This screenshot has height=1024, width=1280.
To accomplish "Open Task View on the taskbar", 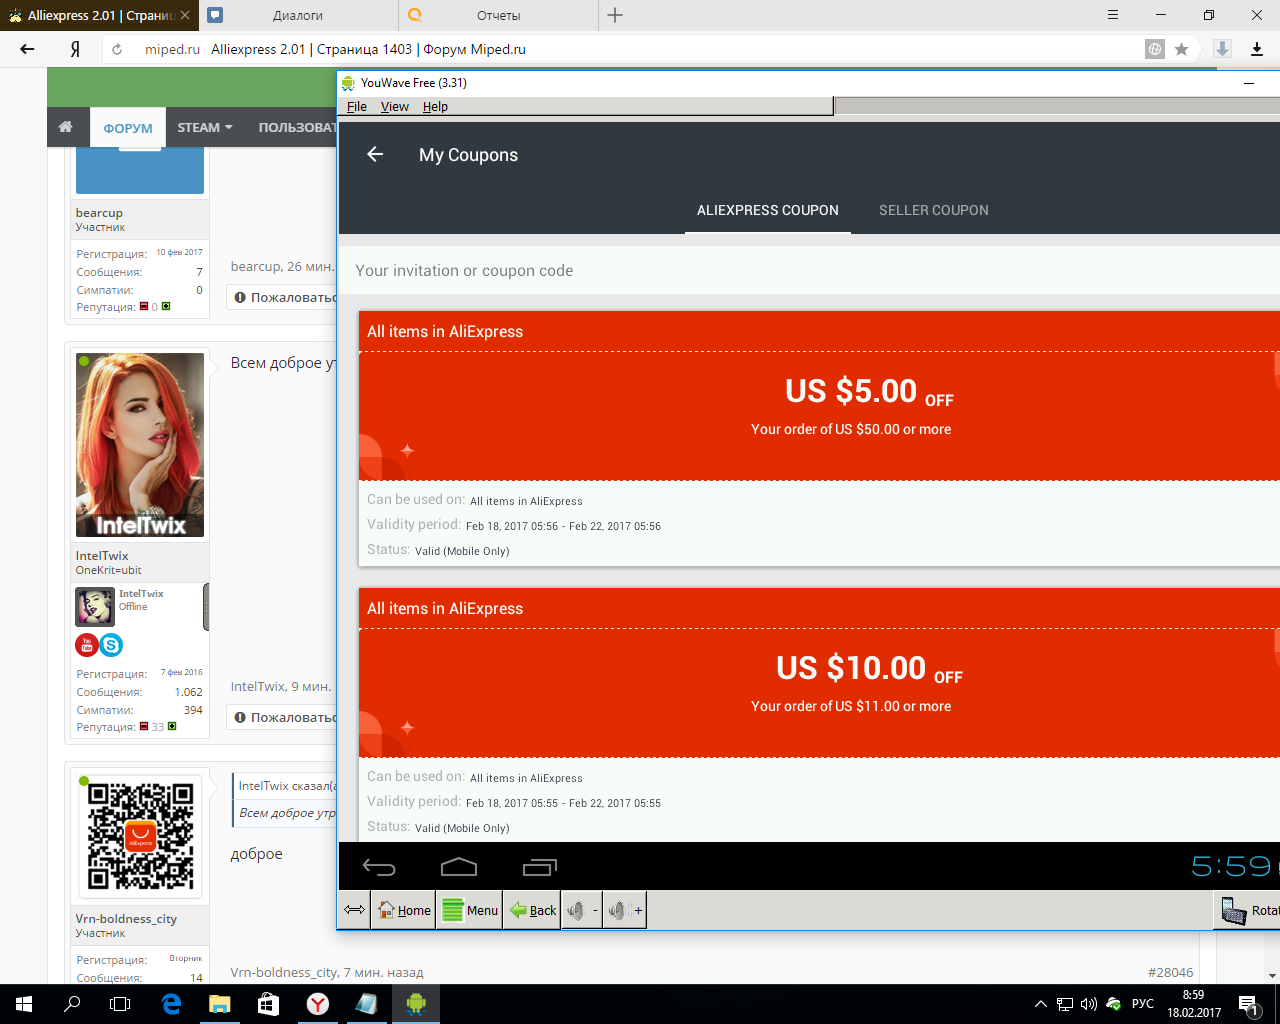I will (120, 1004).
